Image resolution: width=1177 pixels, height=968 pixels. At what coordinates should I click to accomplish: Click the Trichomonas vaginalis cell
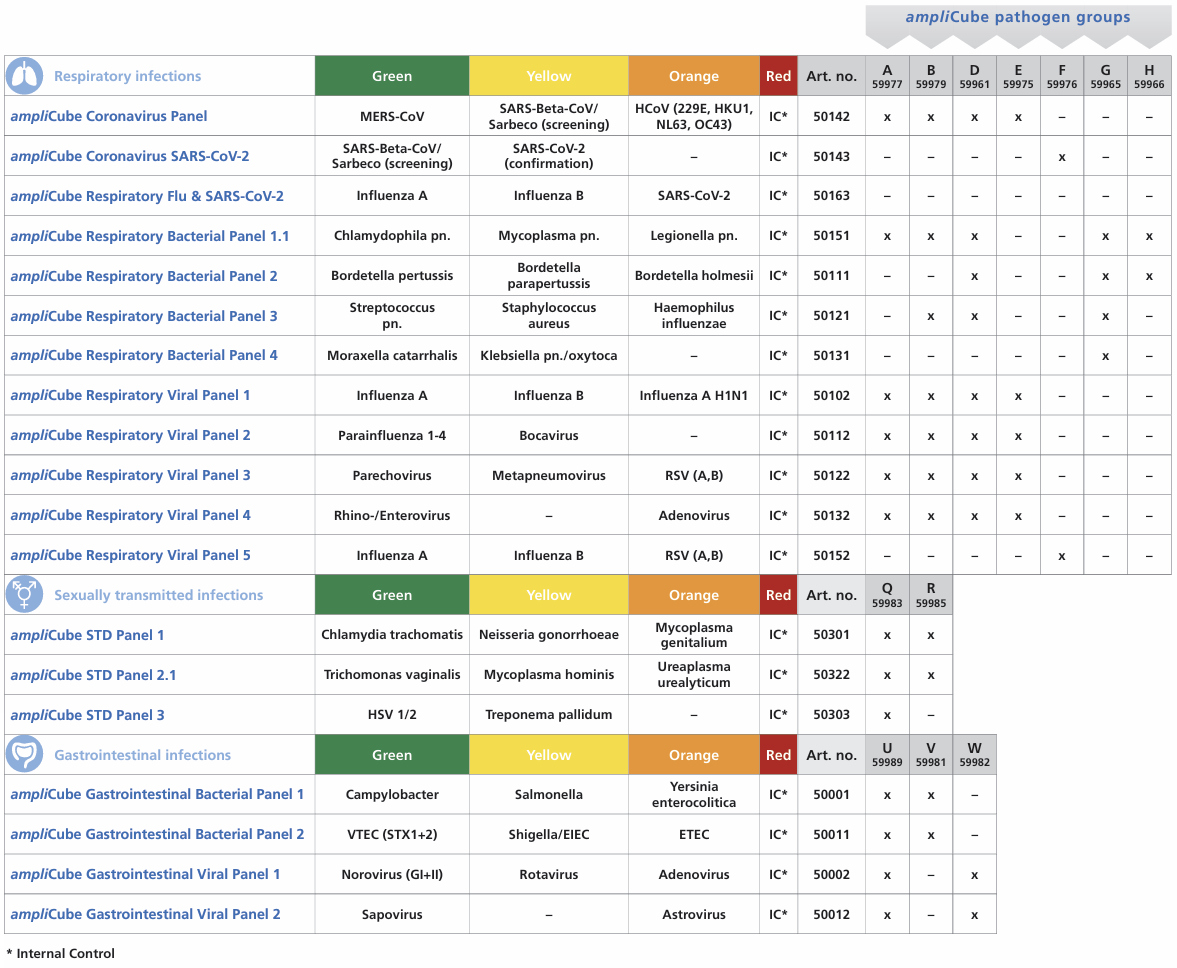pyautogui.click(x=392, y=675)
